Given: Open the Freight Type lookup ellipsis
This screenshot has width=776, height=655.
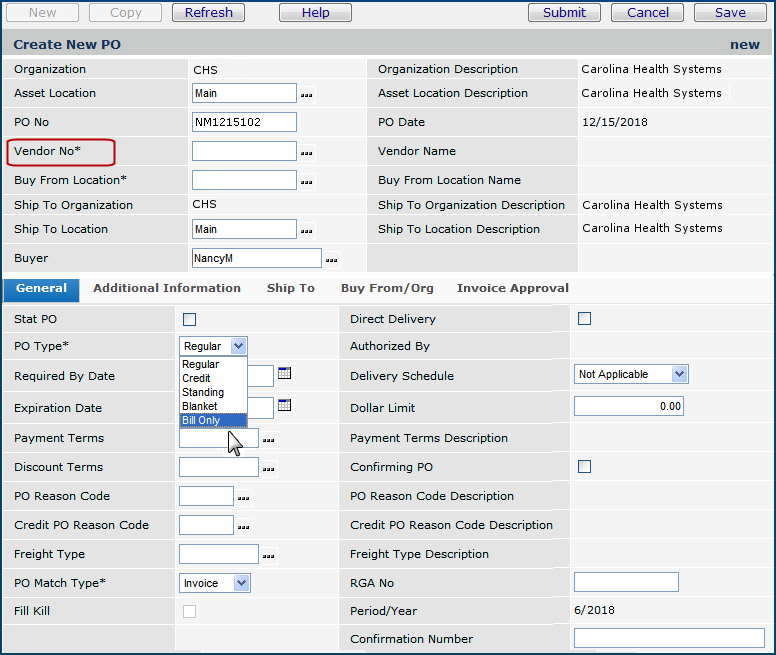Looking at the screenshot, I should coord(269,556).
